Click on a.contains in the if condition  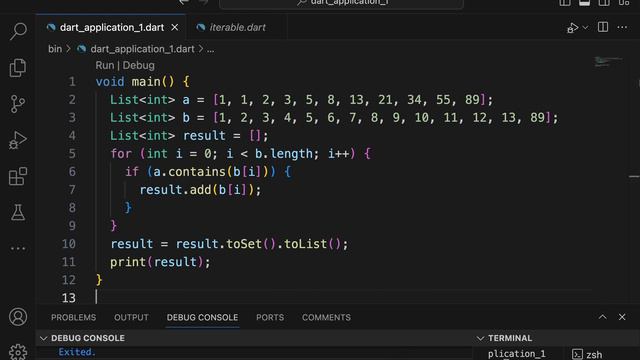189,172
